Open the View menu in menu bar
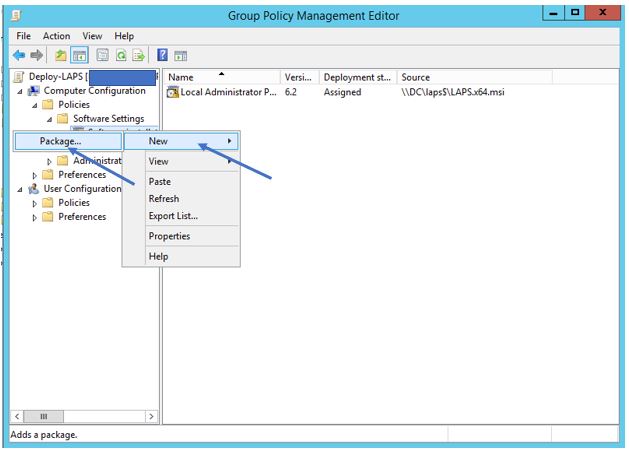Image resolution: width=629 pixels, height=452 pixels. (92, 36)
